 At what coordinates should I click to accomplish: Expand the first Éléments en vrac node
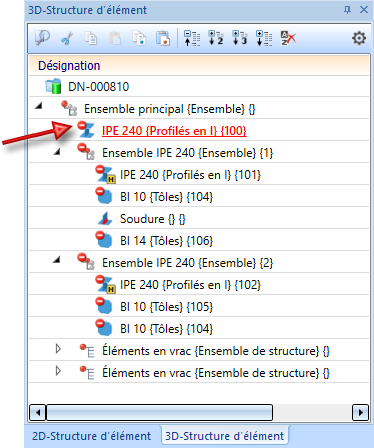pos(58,349)
